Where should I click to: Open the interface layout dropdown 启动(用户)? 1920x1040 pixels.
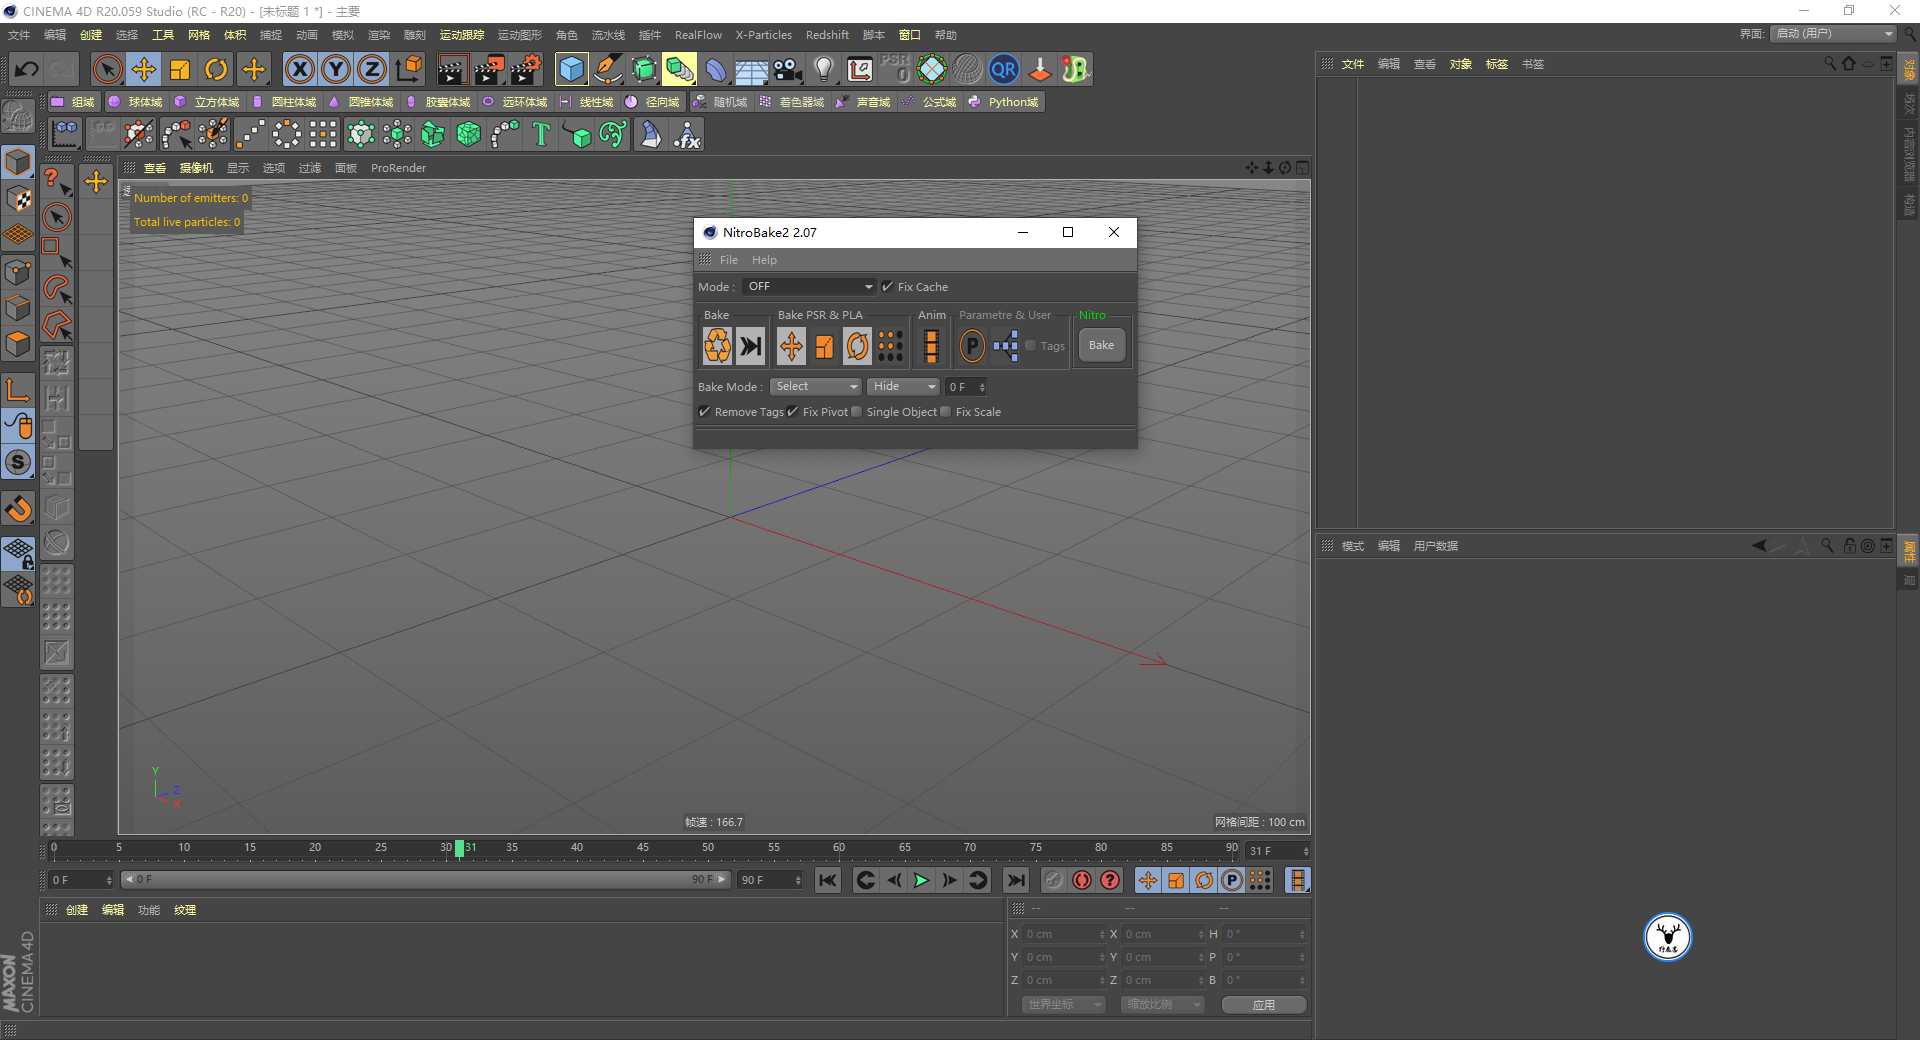coord(1833,34)
